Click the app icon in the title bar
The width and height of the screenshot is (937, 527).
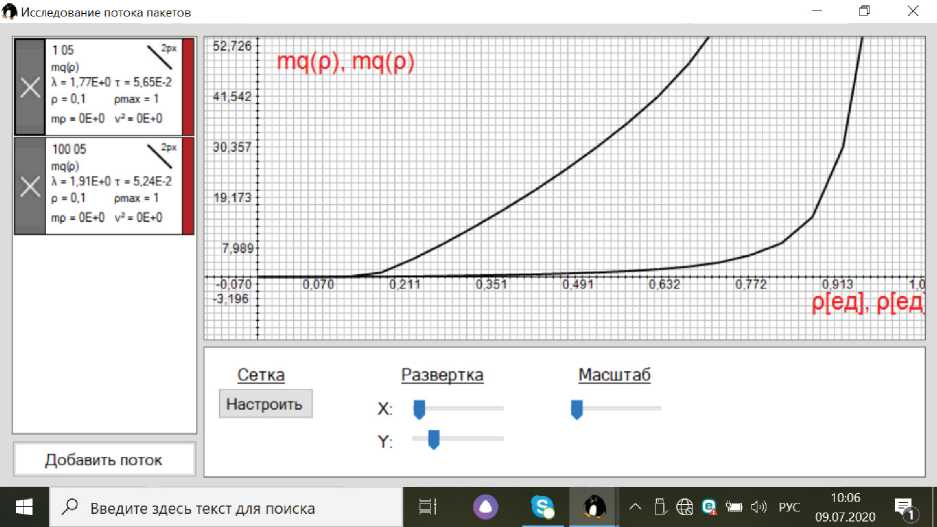[x=10, y=11]
